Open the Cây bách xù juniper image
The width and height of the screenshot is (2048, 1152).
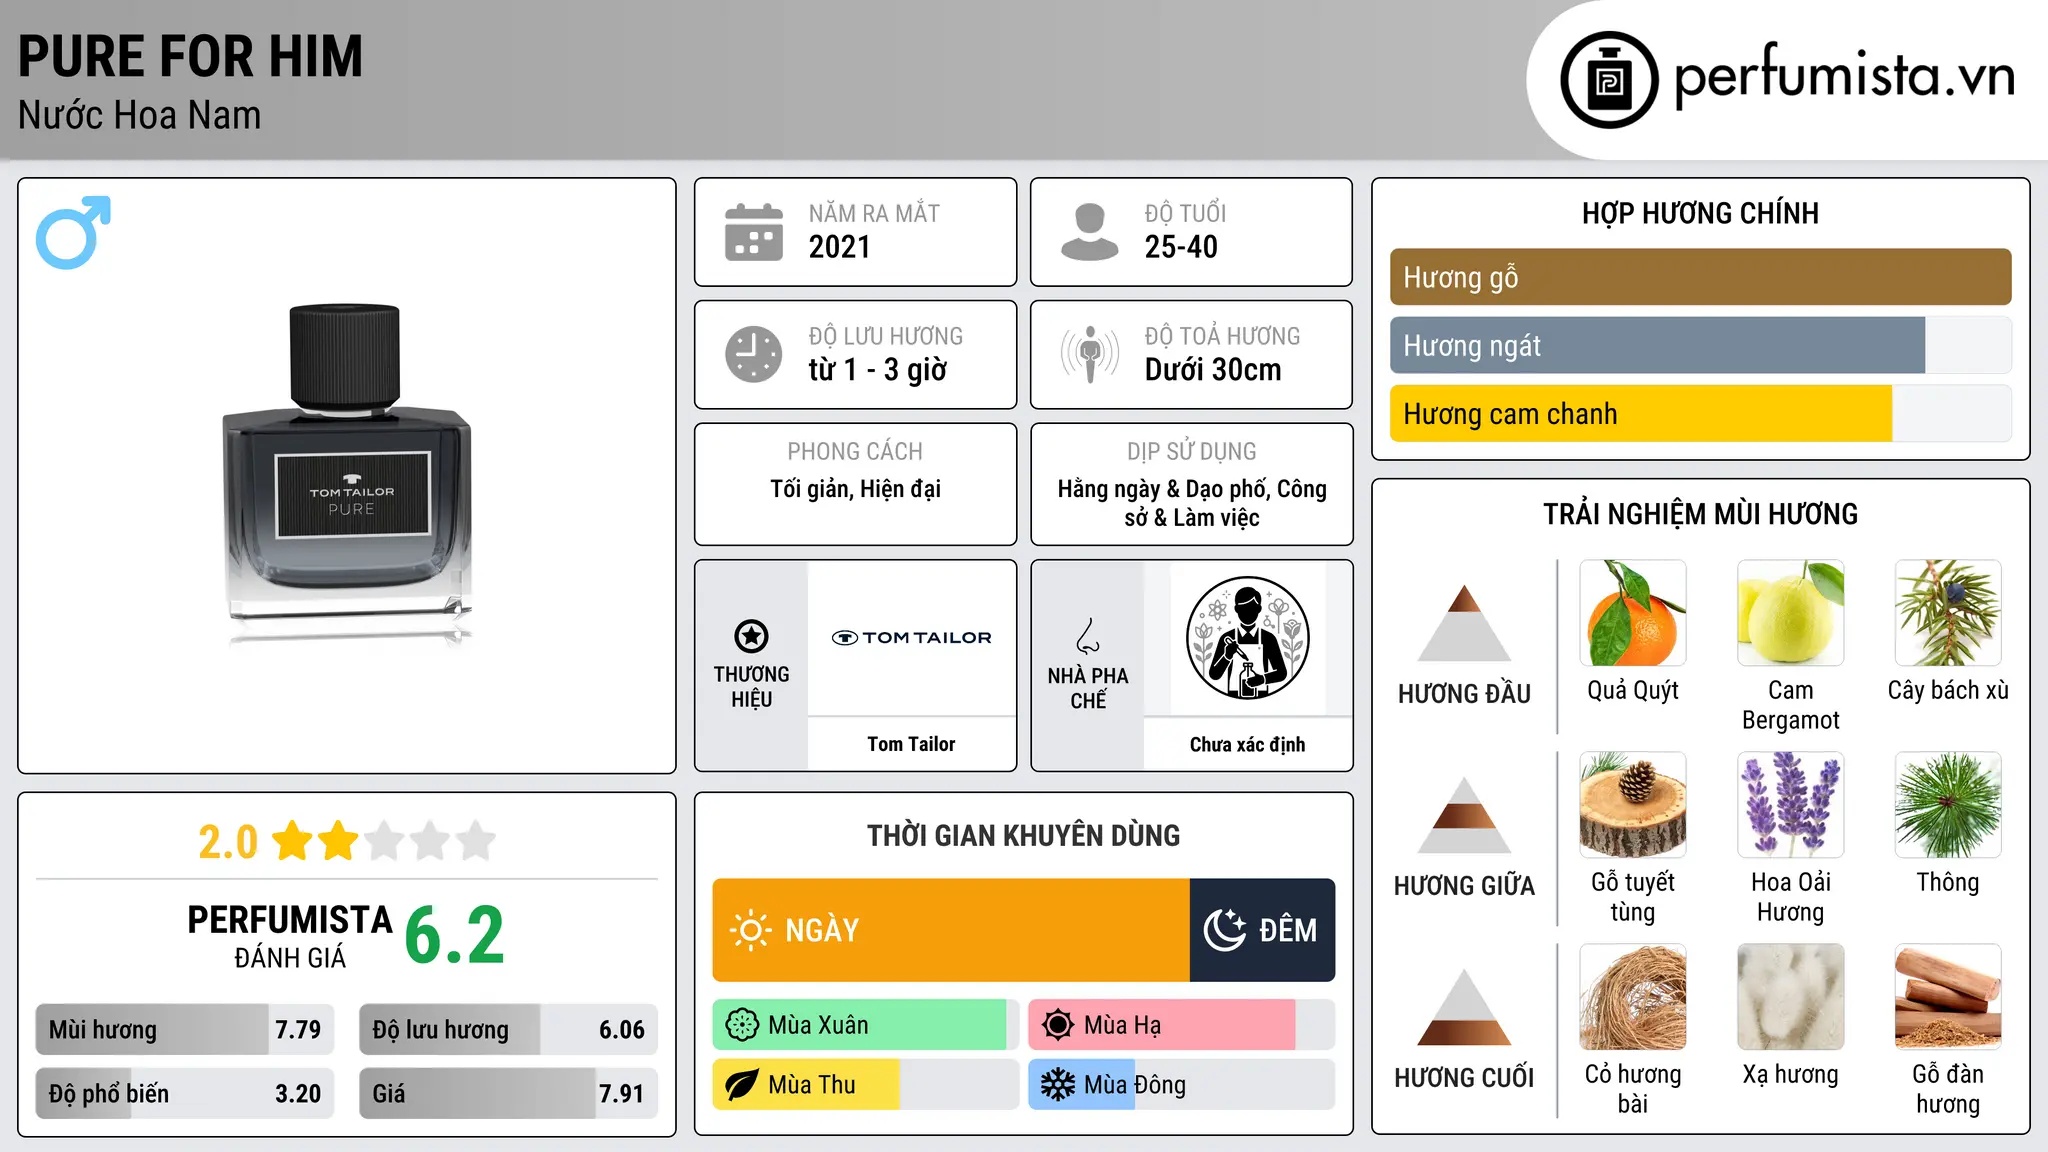tap(1948, 613)
